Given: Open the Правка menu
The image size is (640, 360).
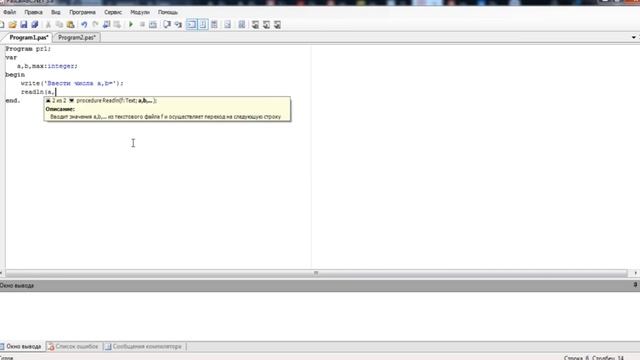Looking at the screenshot, I should click(x=33, y=12).
